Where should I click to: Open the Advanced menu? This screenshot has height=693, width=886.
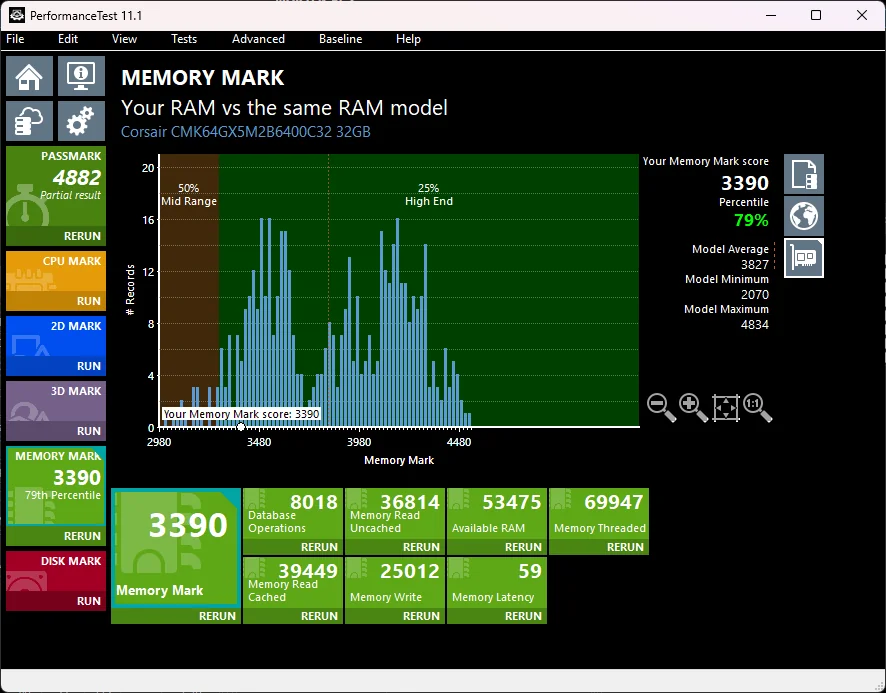point(258,39)
